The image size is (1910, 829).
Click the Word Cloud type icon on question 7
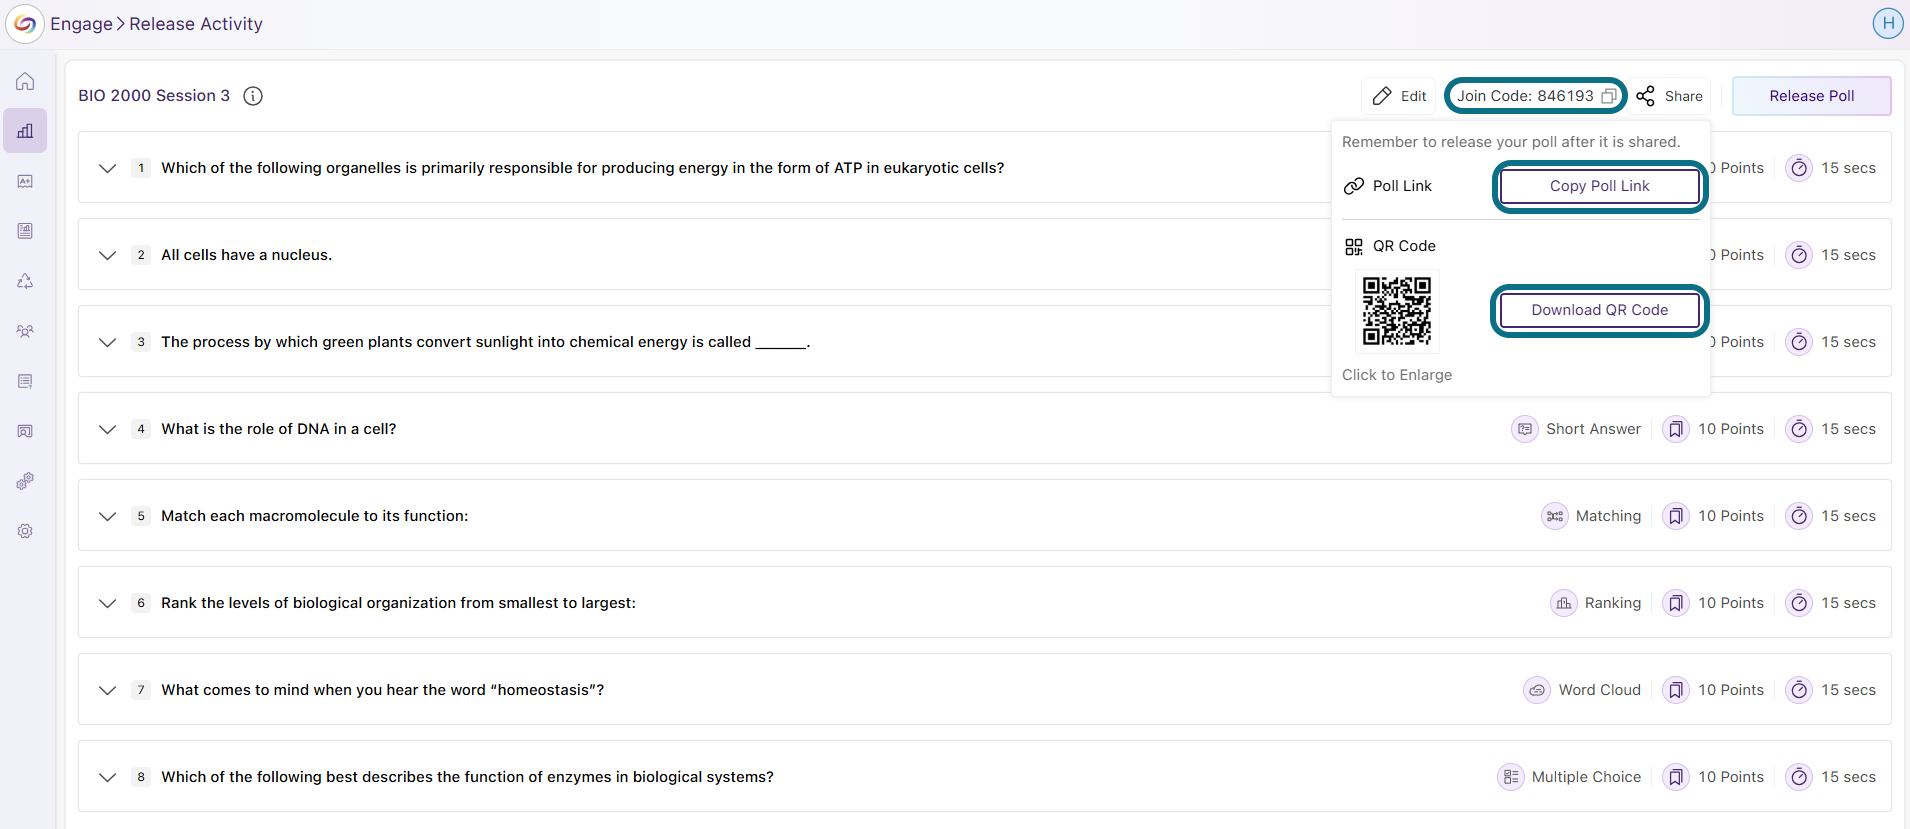[x=1537, y=690]
